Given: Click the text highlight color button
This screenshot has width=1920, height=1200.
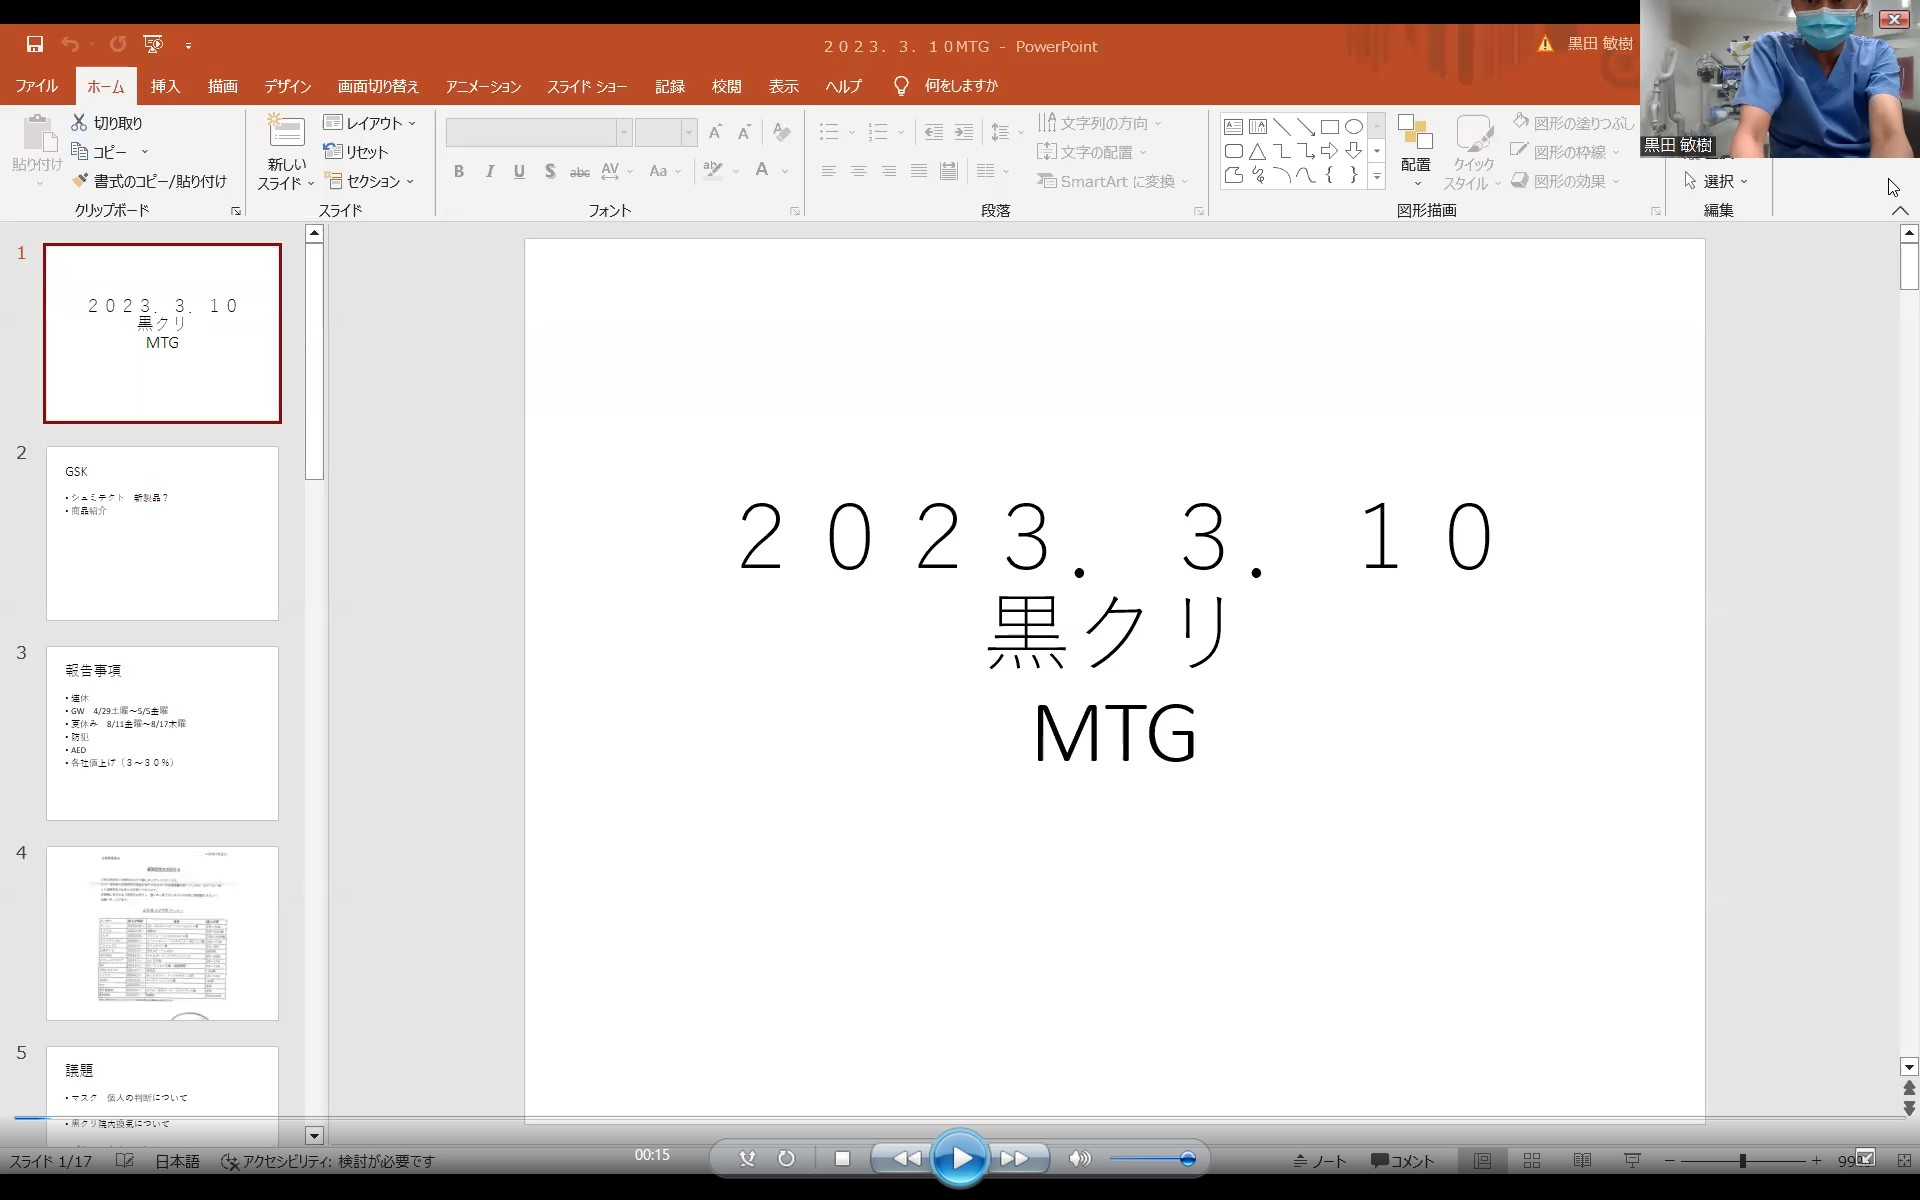Looking at the screenshot, I should coord(712,171).
